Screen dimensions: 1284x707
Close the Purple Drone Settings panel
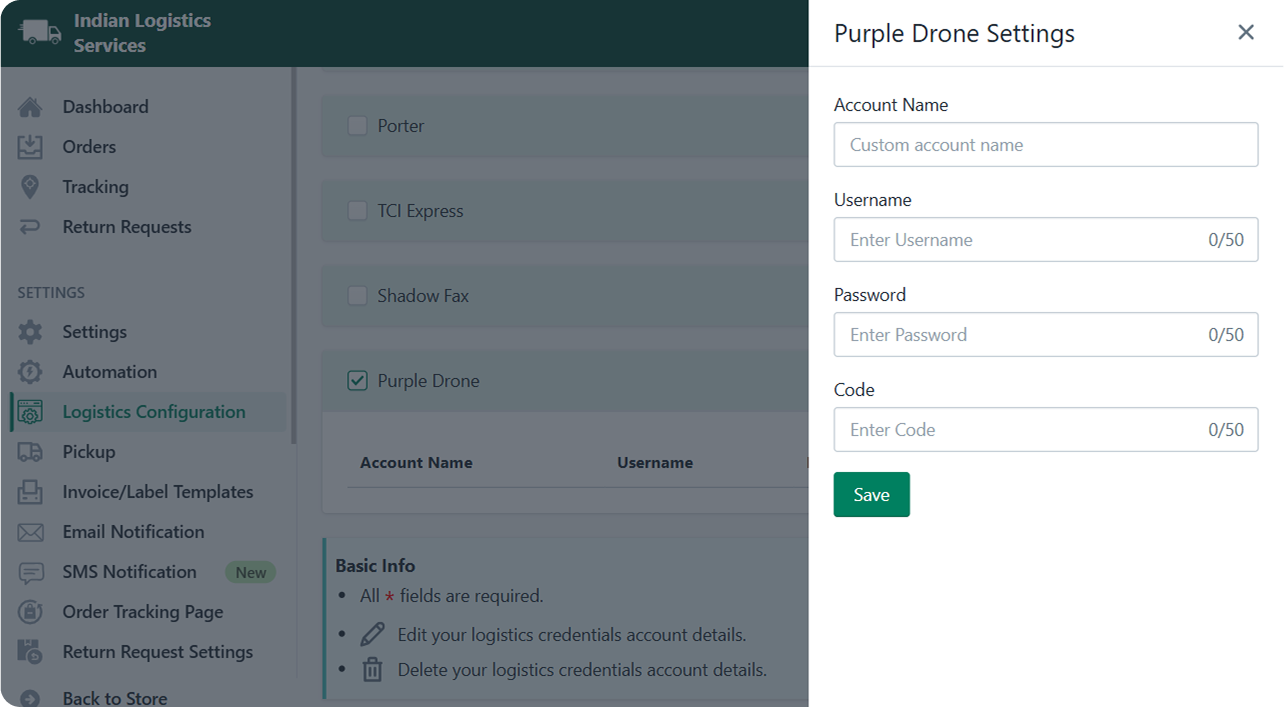tap(1245, 32)
